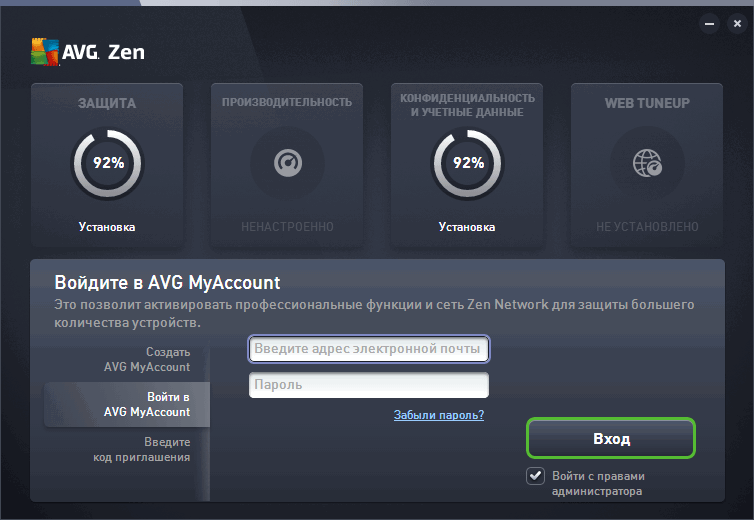Open the Производительность tile heading
This screenshot has width=754, height=520.
tap(287, 102)
